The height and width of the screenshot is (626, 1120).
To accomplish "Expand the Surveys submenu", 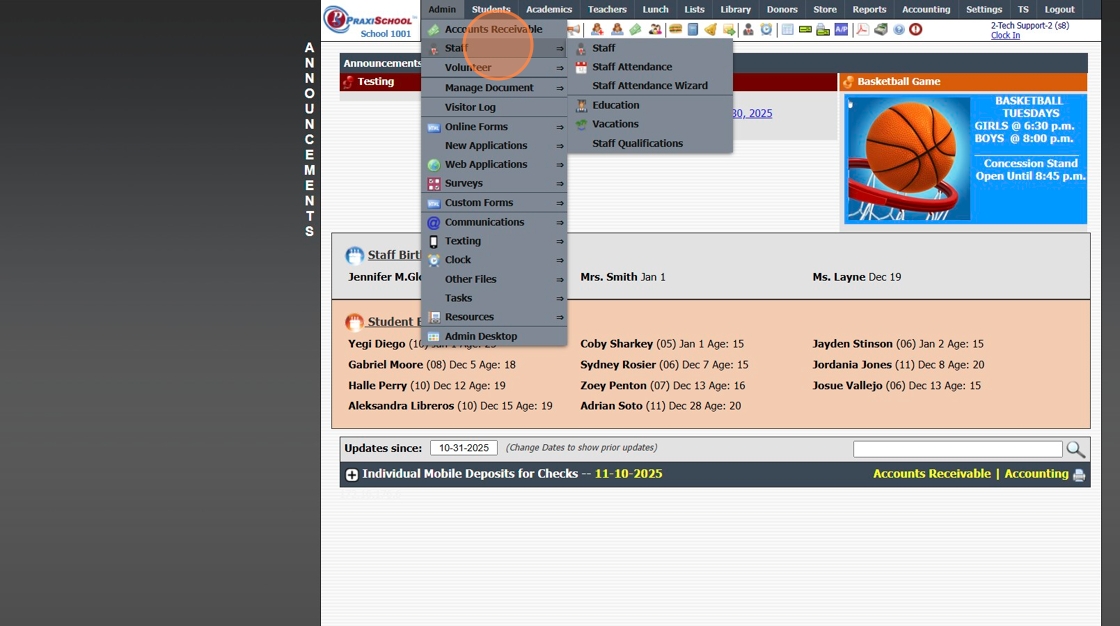I will [494, 183].
